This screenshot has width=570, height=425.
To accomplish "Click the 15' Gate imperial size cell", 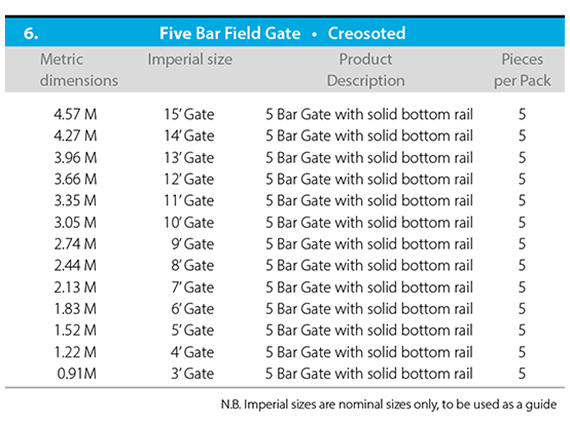I will 189,114.
